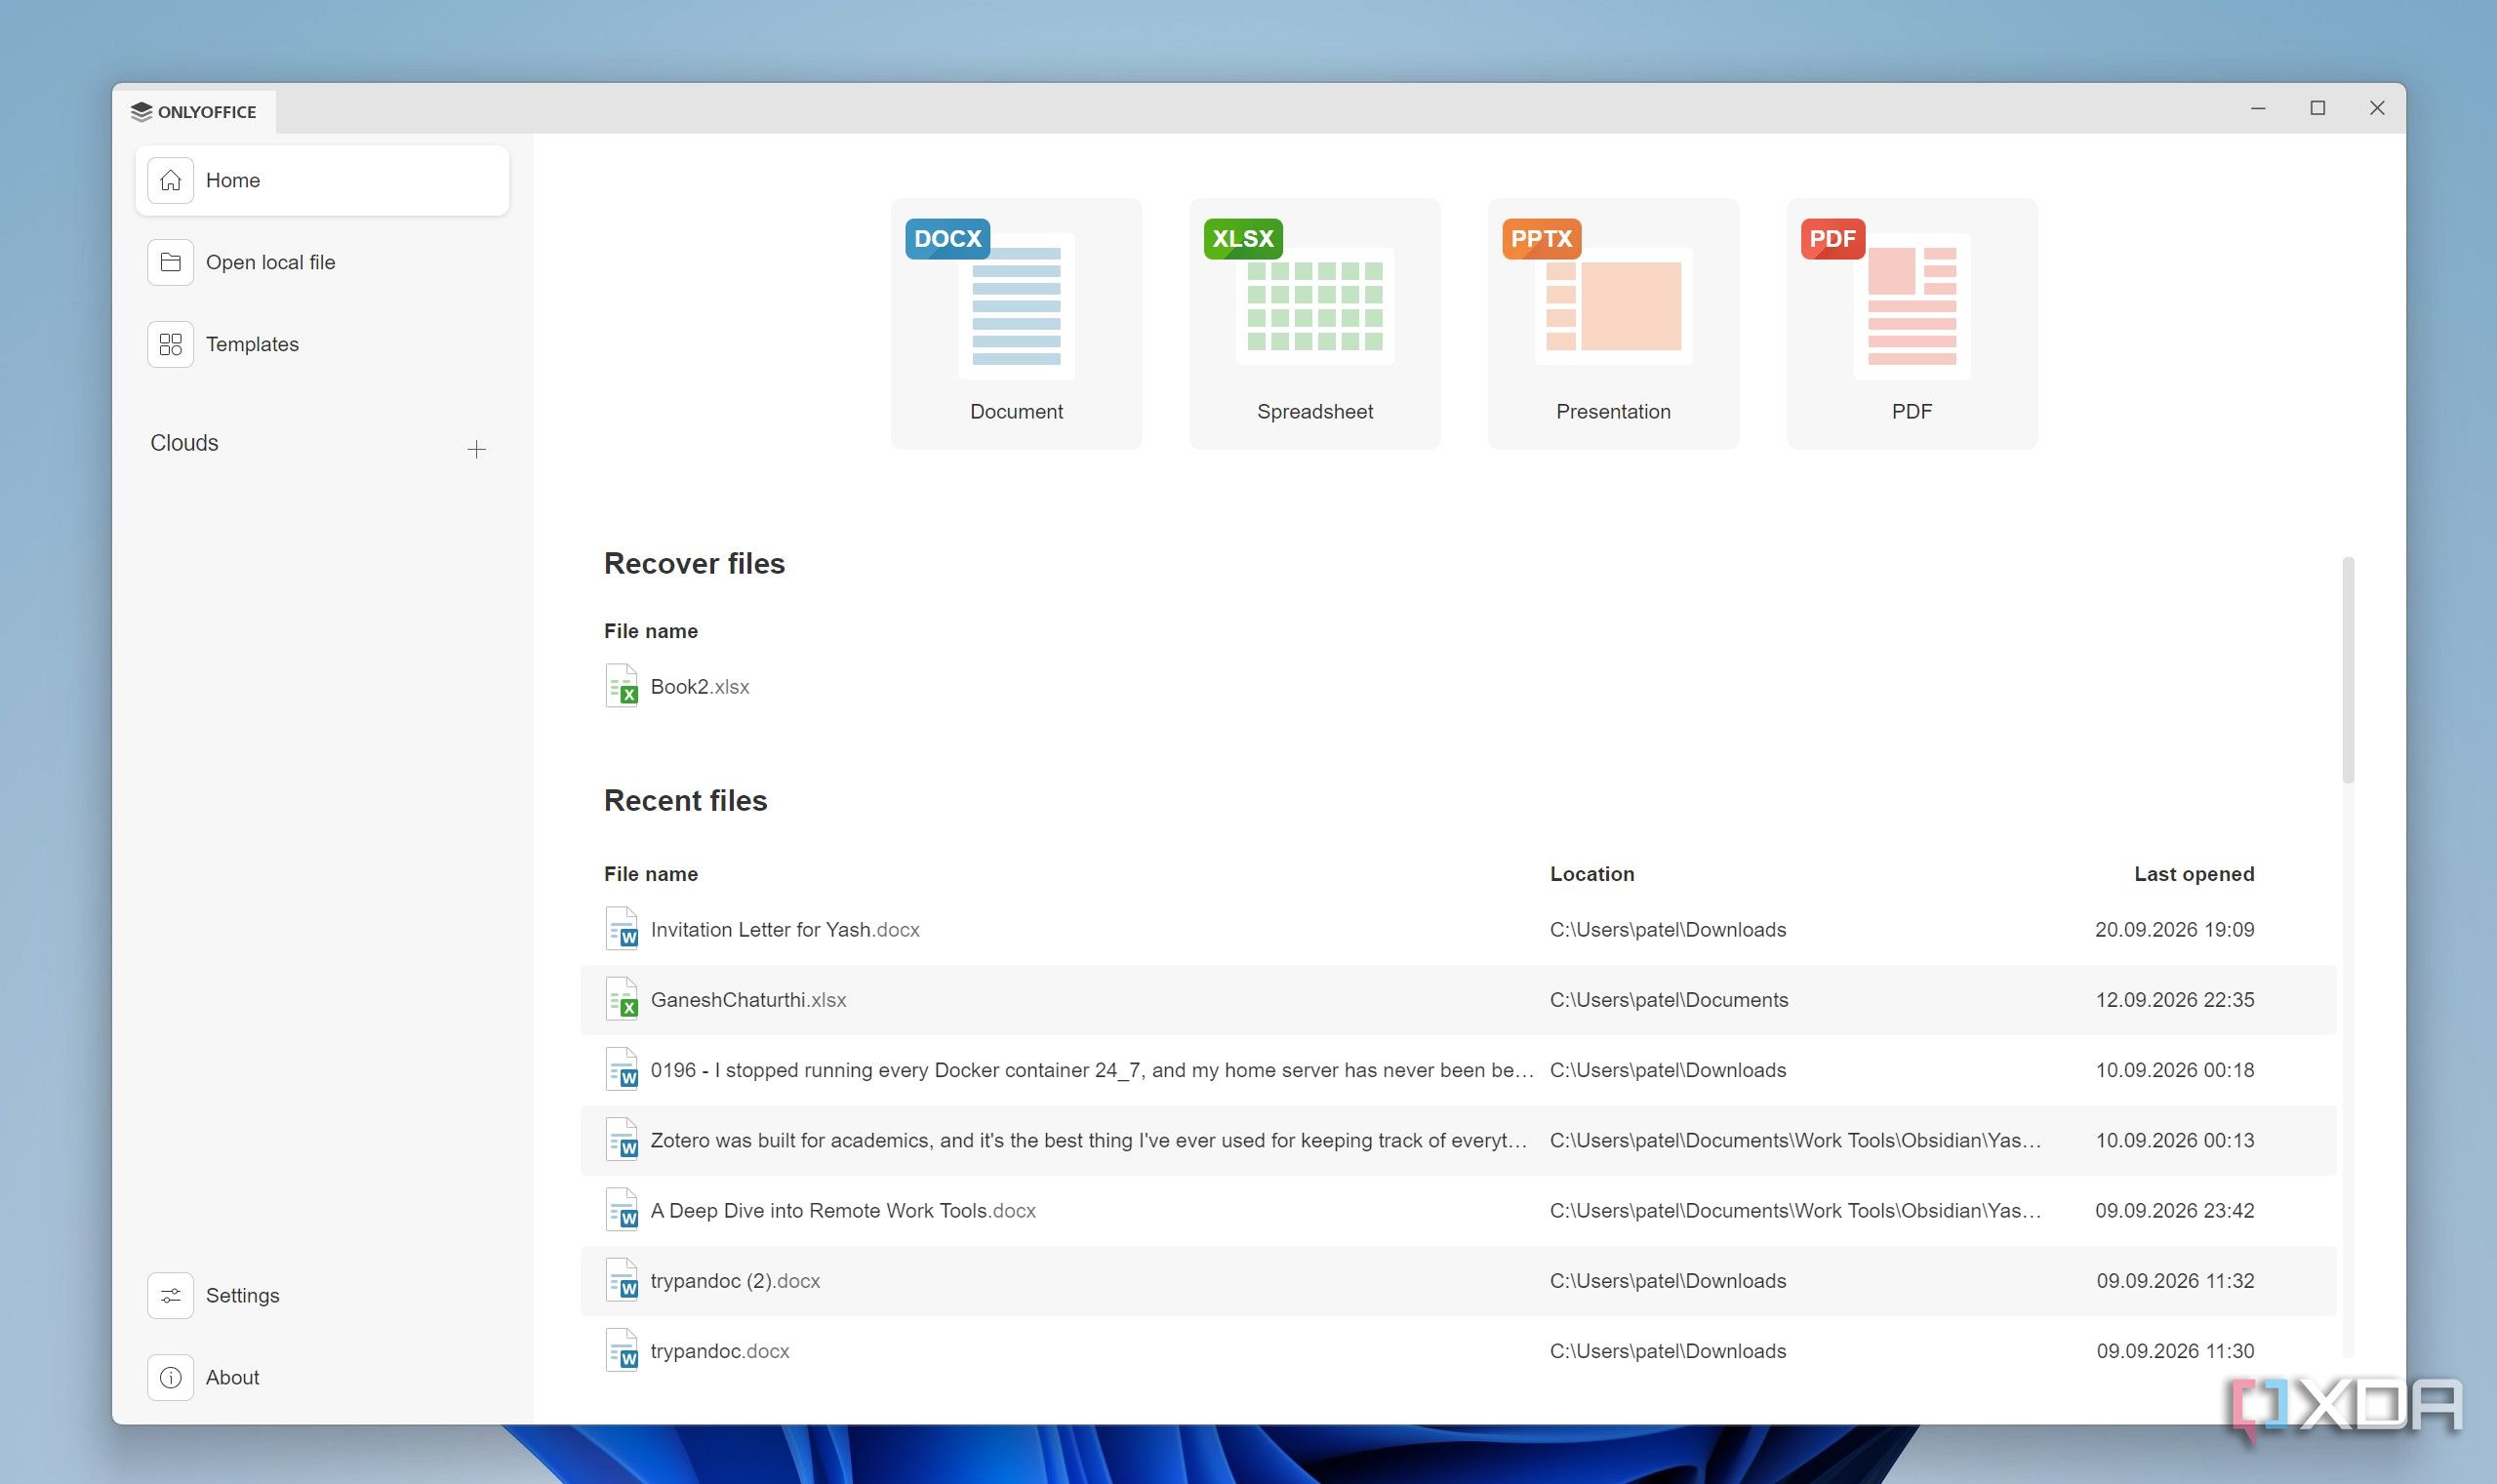Click the Documents location for GaneshChaturthi

[1669, 999]
